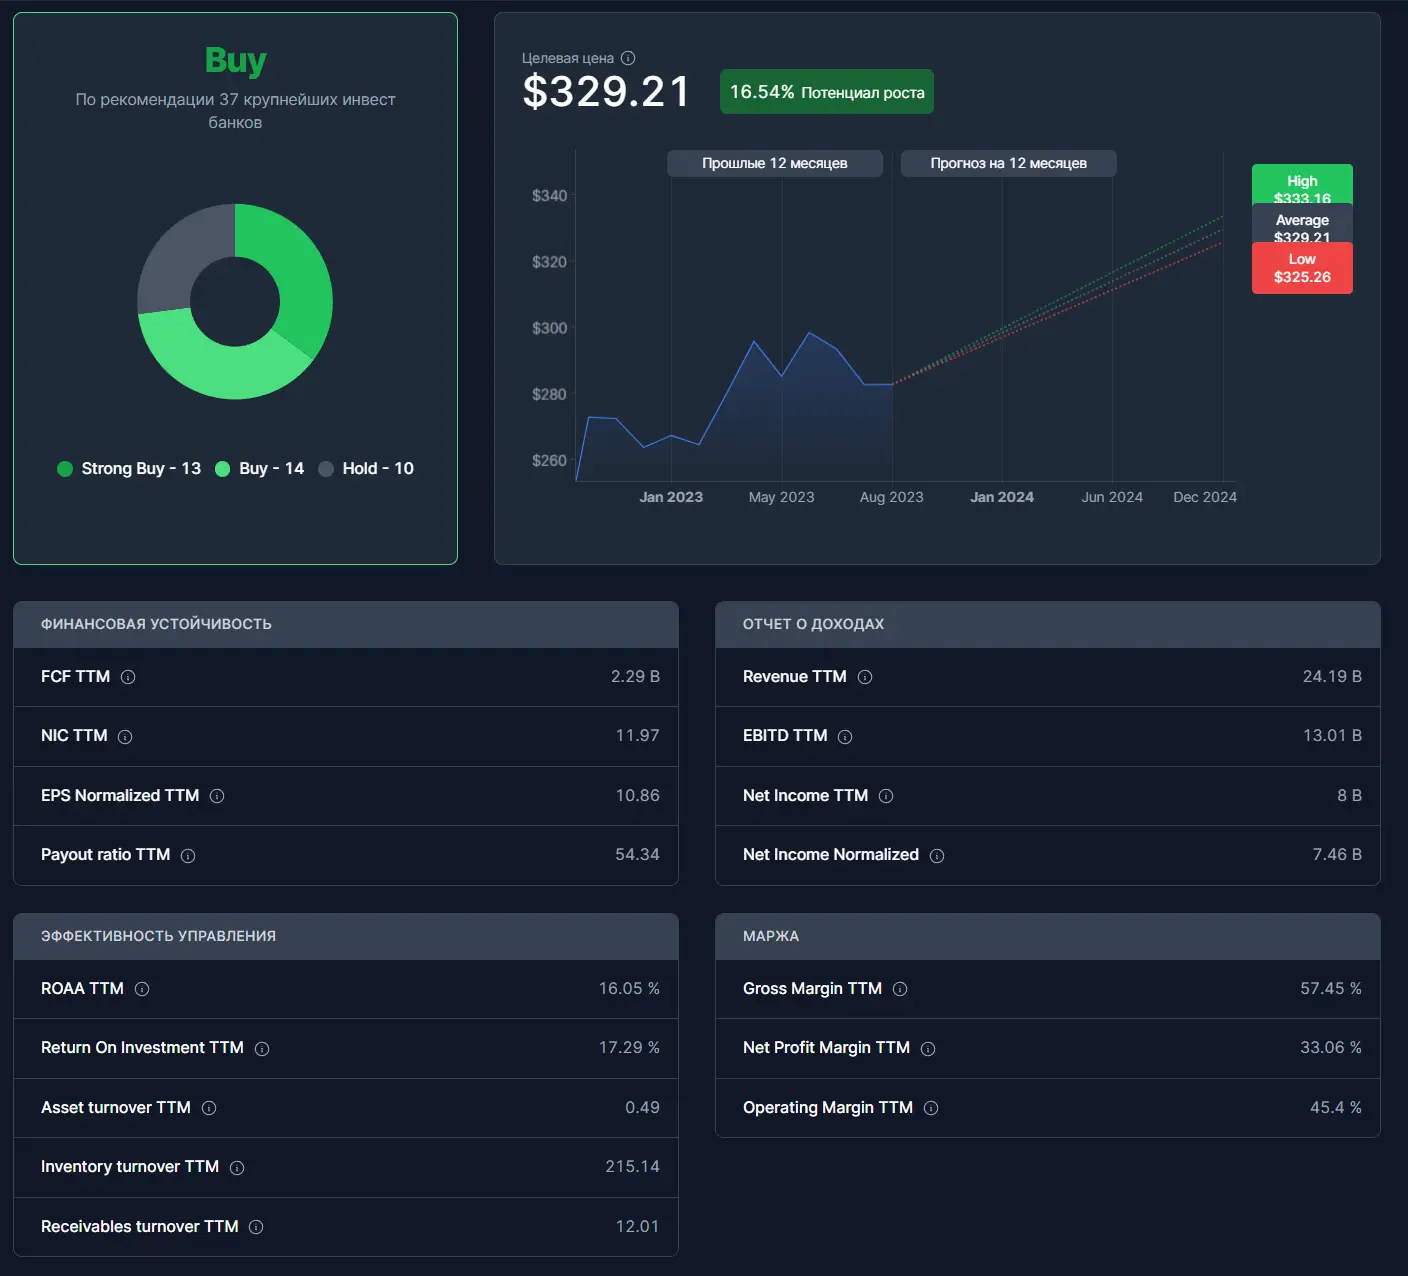Click info icon next to Целевая цена

pos(628,58)
